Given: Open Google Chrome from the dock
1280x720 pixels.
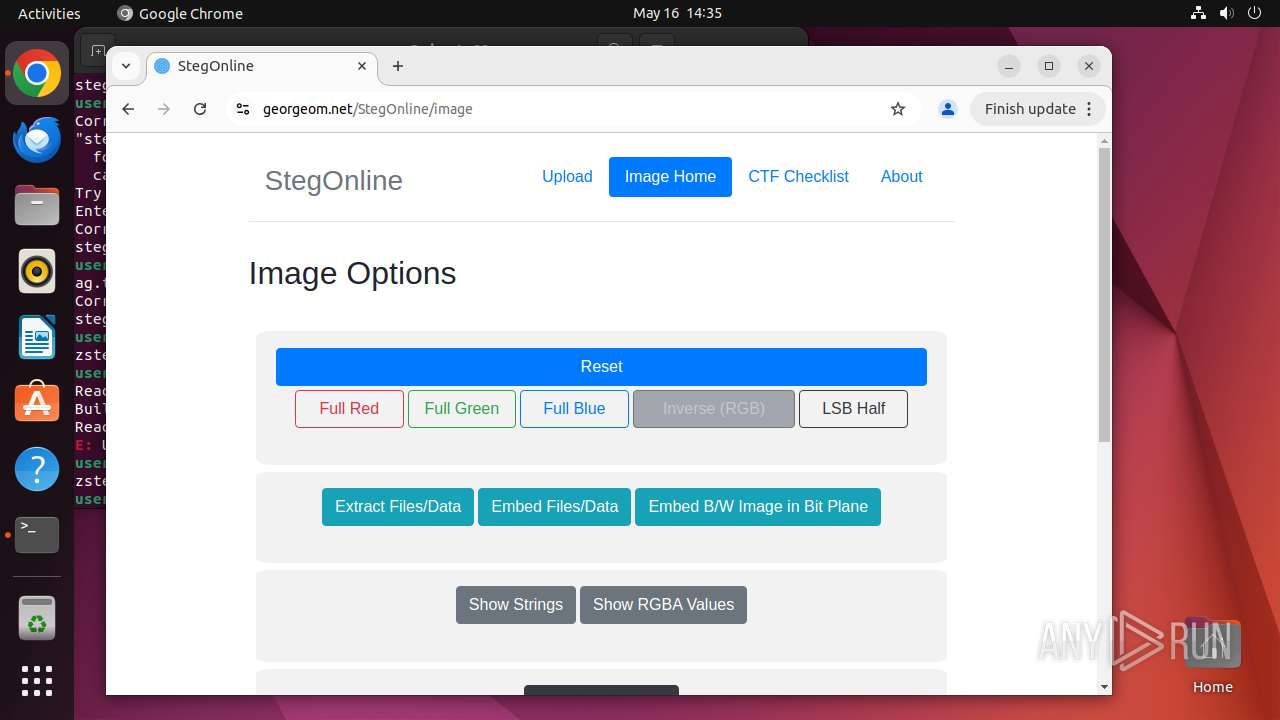Looking at the screenshot, I should click(37, 74).
